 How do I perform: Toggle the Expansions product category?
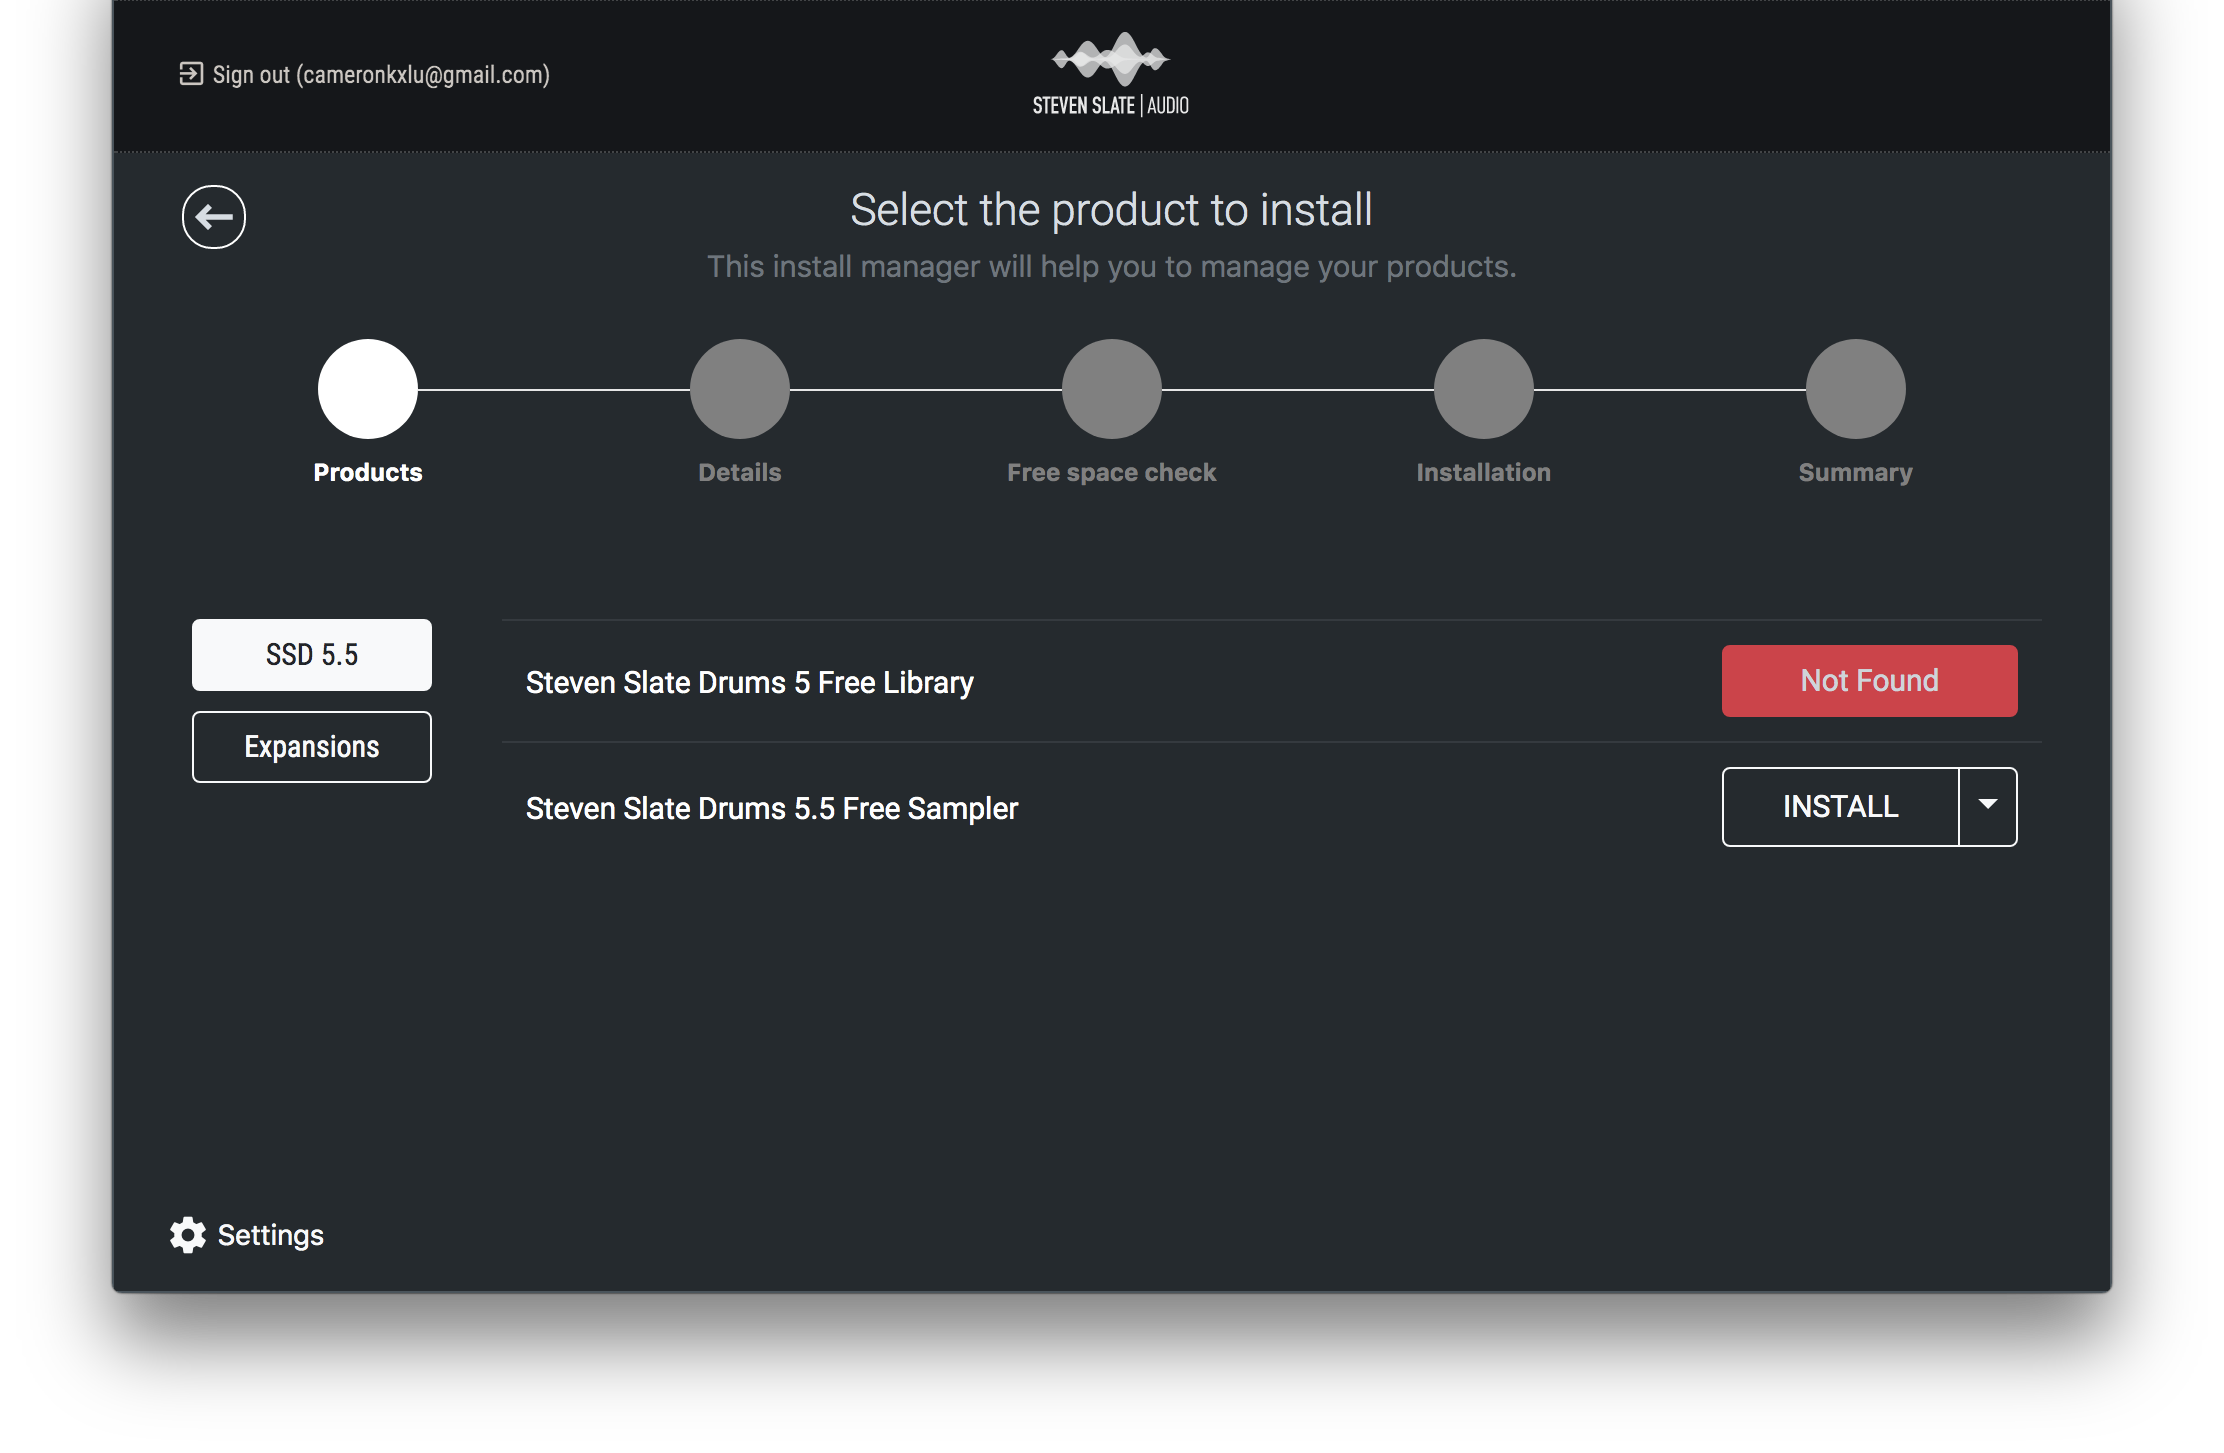coord(313,746)
